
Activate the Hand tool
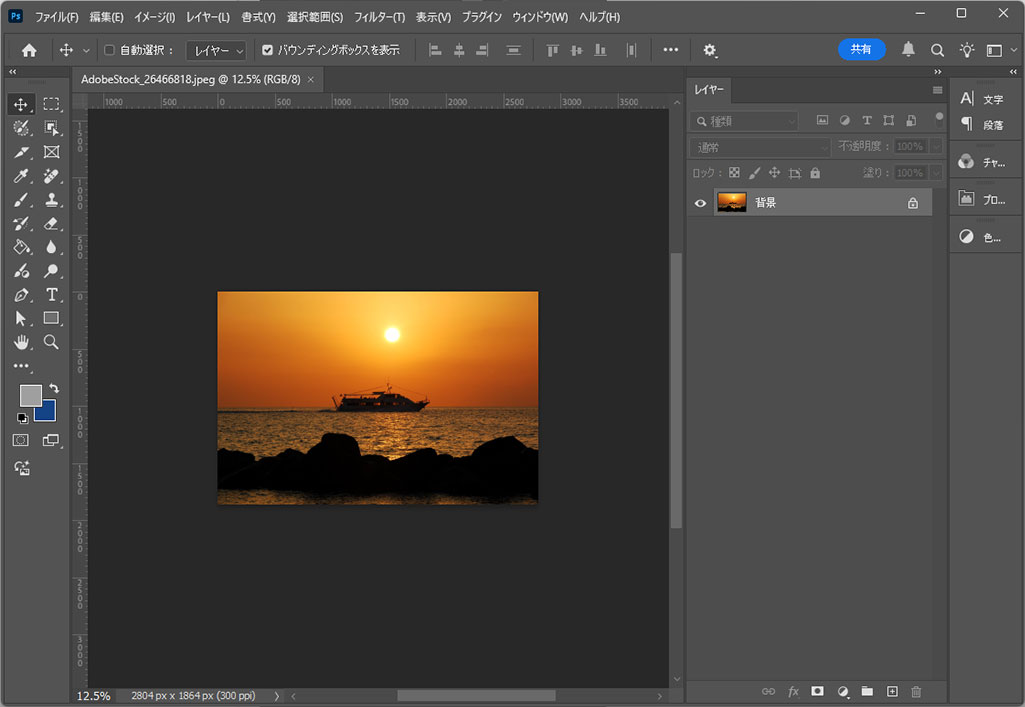[x=21, y=342]
